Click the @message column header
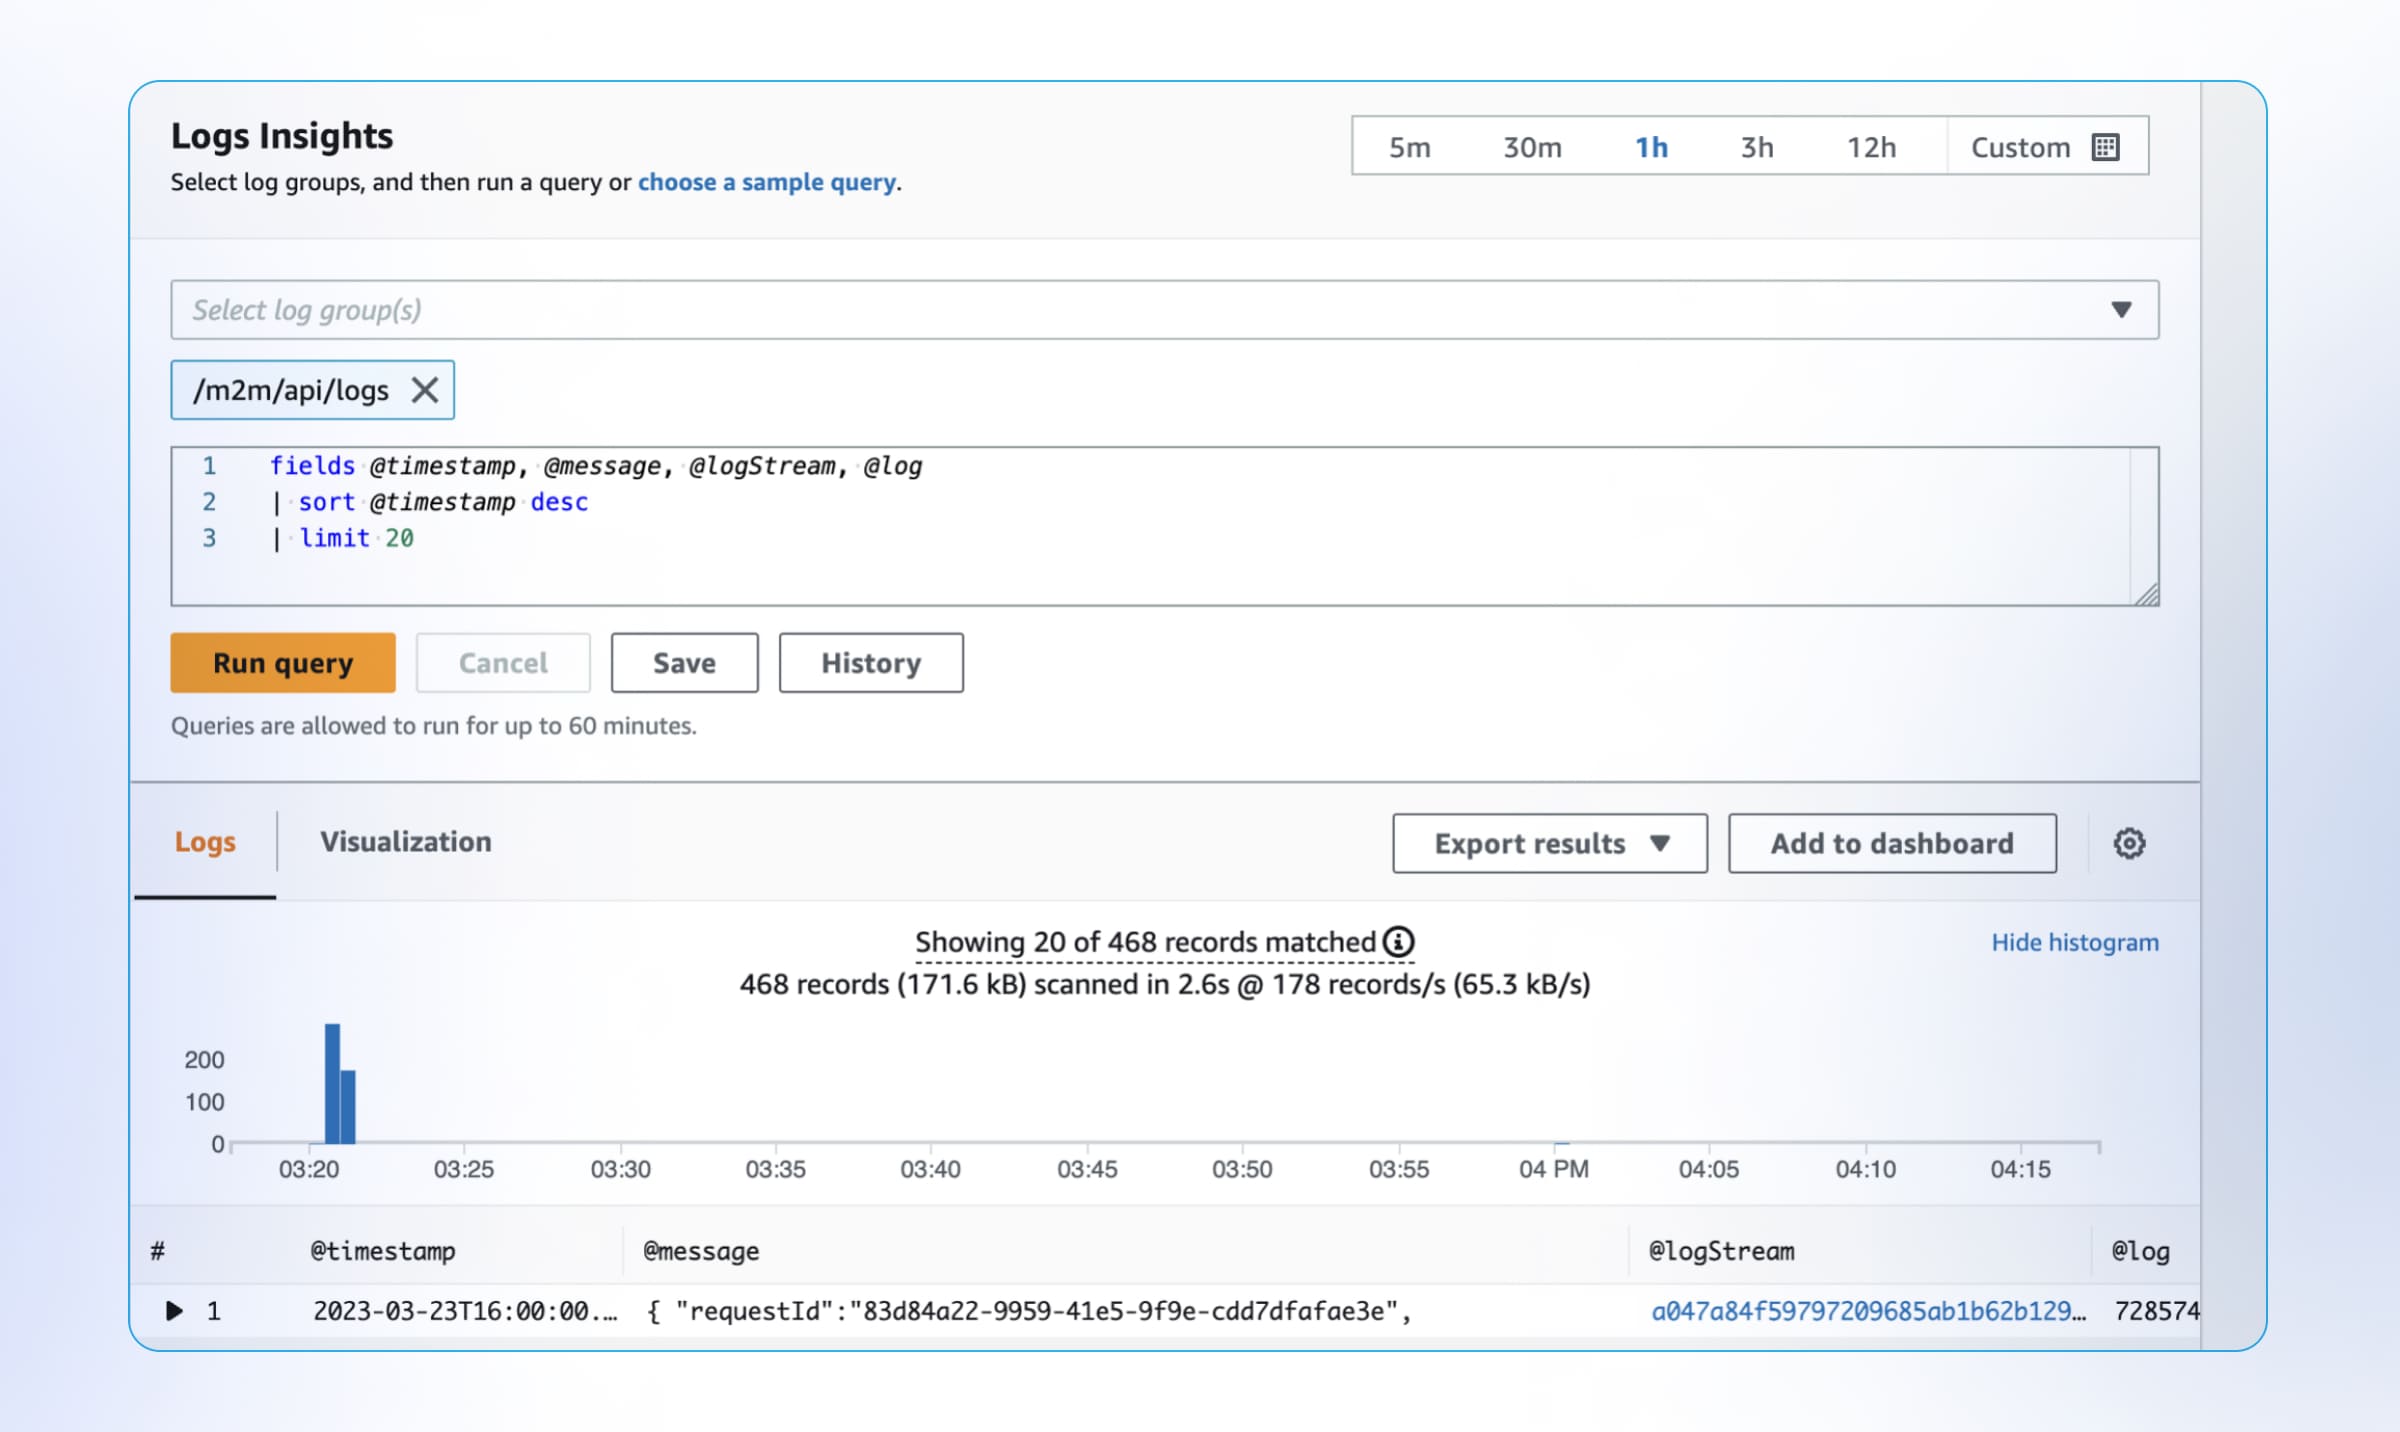This screenshot has width=2400, height=1432. 701,1251
